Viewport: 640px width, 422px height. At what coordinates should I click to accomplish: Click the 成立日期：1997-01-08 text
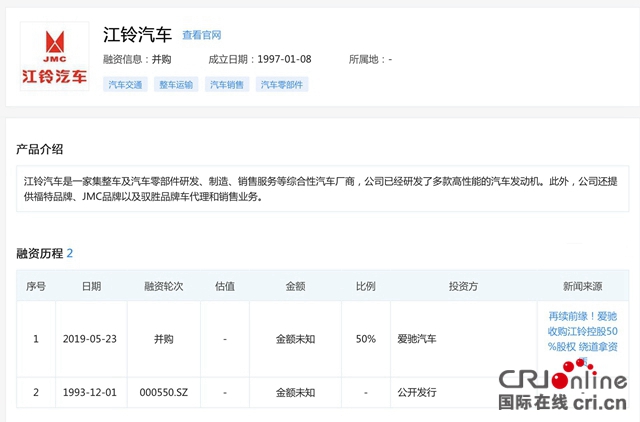[x=260, y=60]
